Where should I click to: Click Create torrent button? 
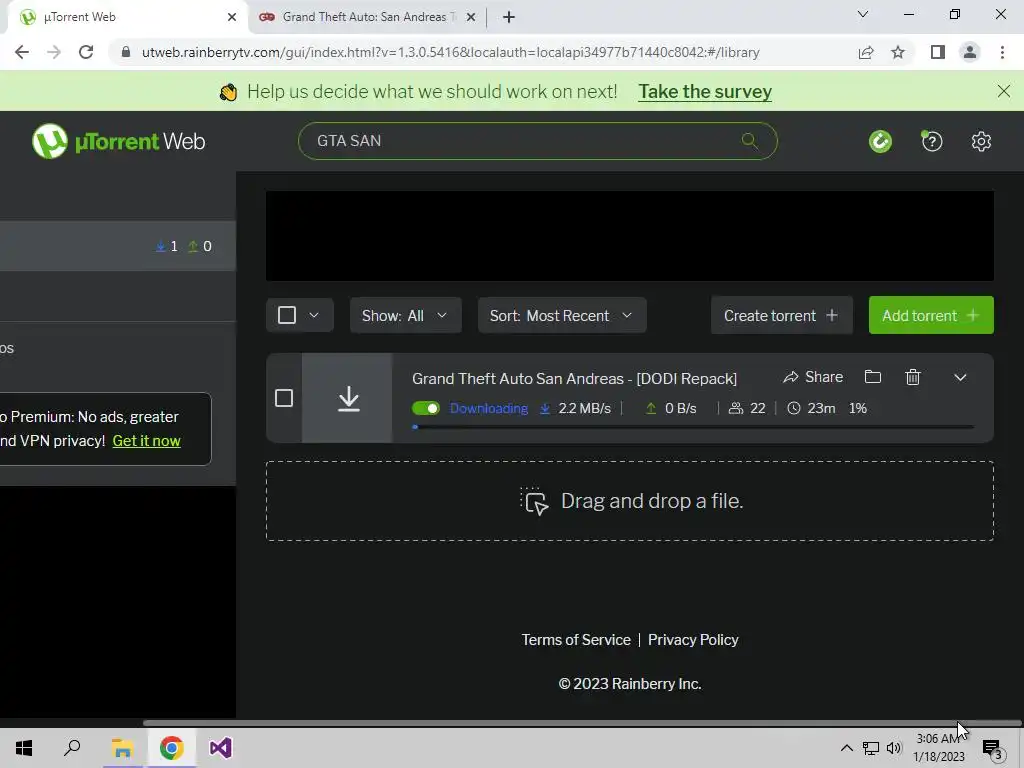pyautogui.click(x=782, y=315)
